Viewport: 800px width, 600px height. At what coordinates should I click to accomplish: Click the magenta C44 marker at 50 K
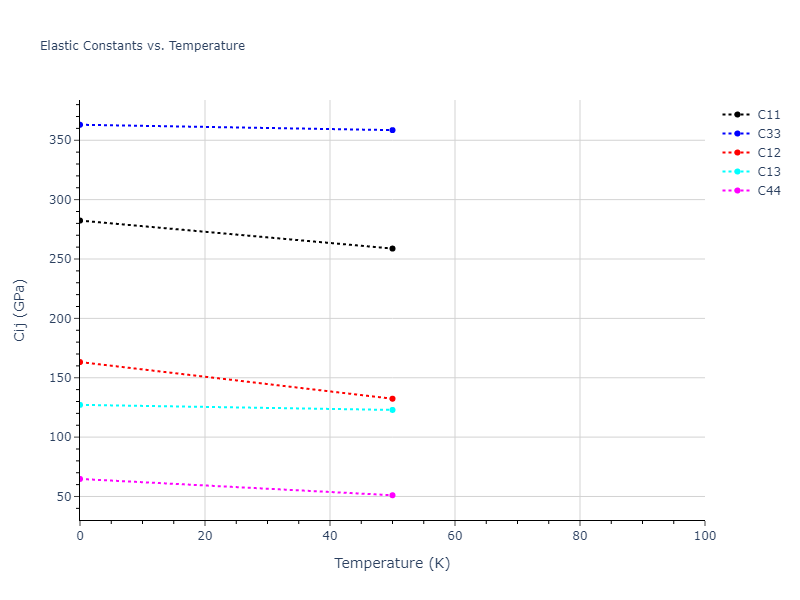[x=392, y=495]
